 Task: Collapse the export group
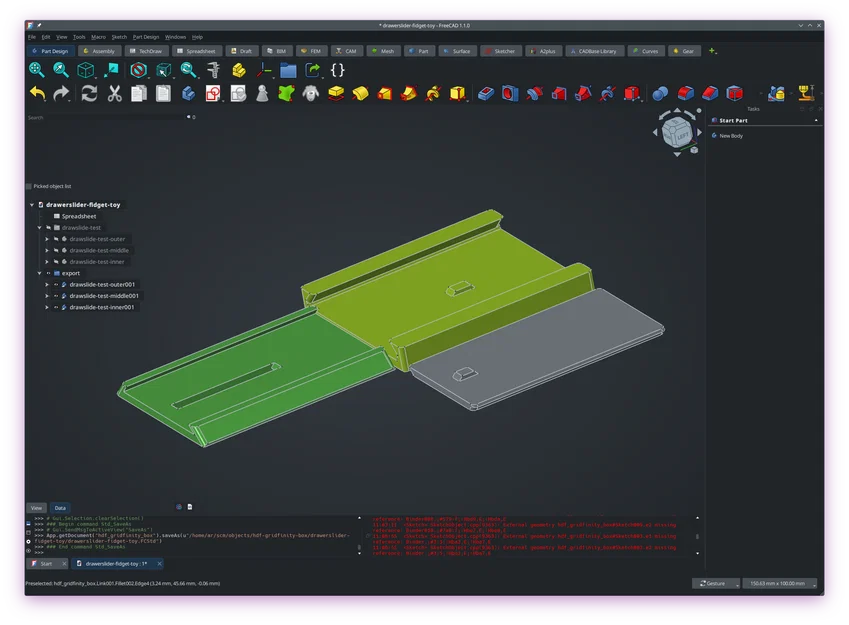pos(40,274)
